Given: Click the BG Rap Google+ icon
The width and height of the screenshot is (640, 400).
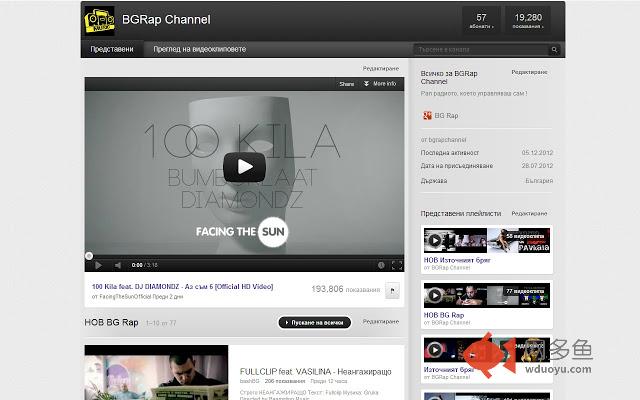Looking at the screenshot, I should pyautogui.click(x=427, y=116).
